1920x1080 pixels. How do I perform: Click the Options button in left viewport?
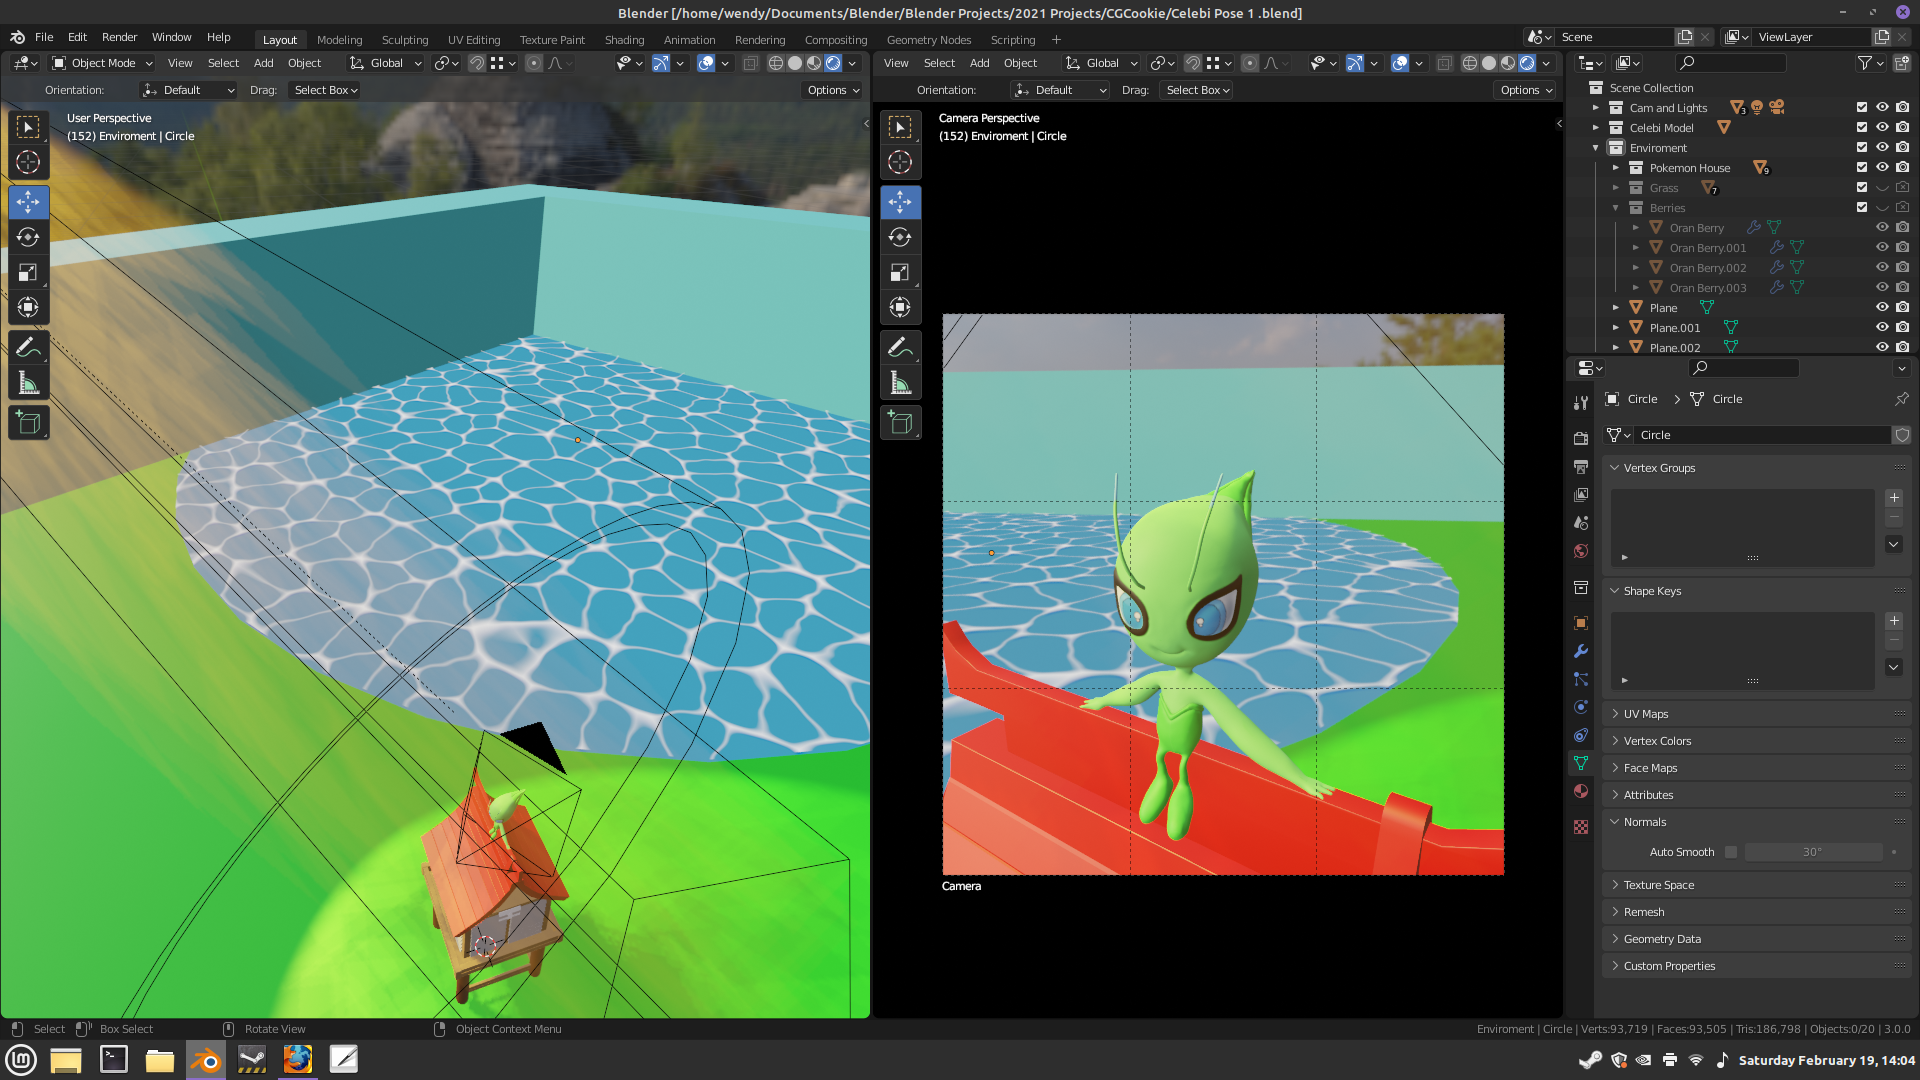tap(832, 90)
